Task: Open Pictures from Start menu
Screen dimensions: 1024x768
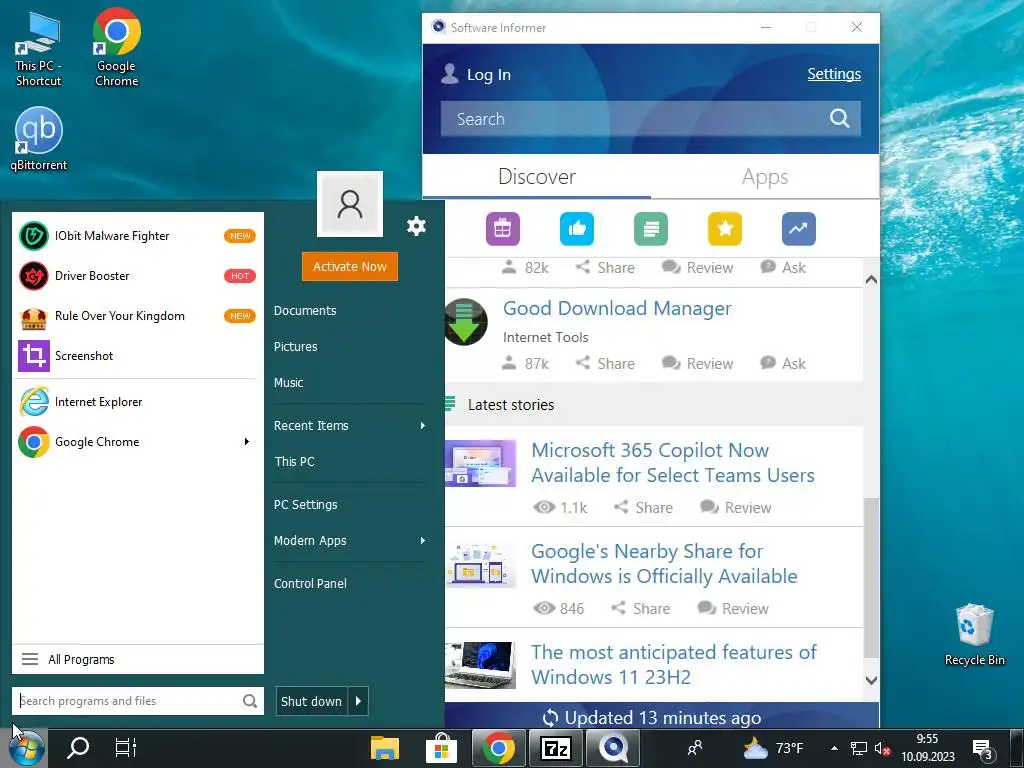Action: [295, 347]
